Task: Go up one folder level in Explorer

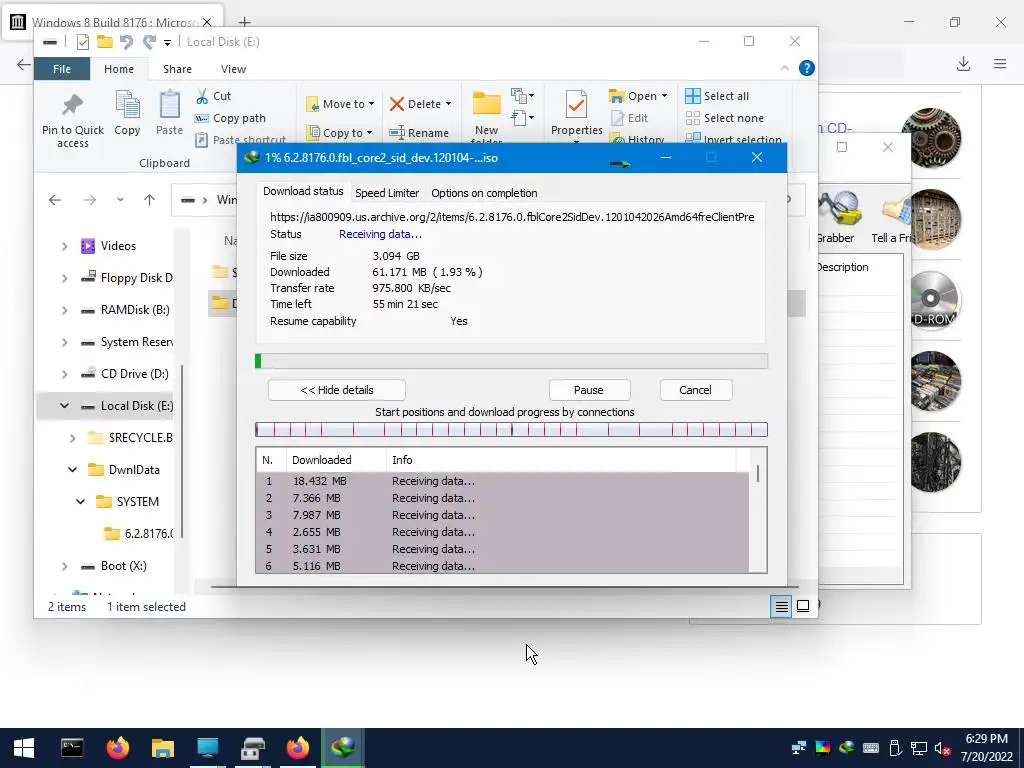Action: point(150,200)
